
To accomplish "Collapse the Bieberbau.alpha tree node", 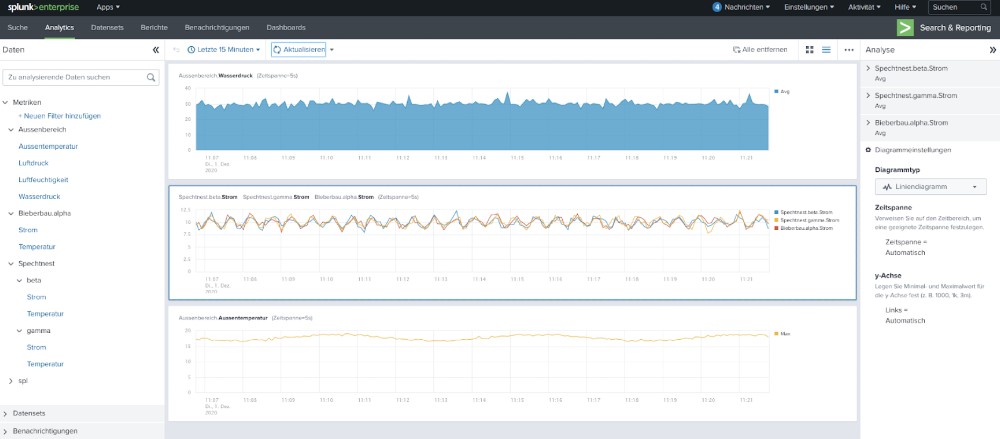I will [x=11, y=214].
